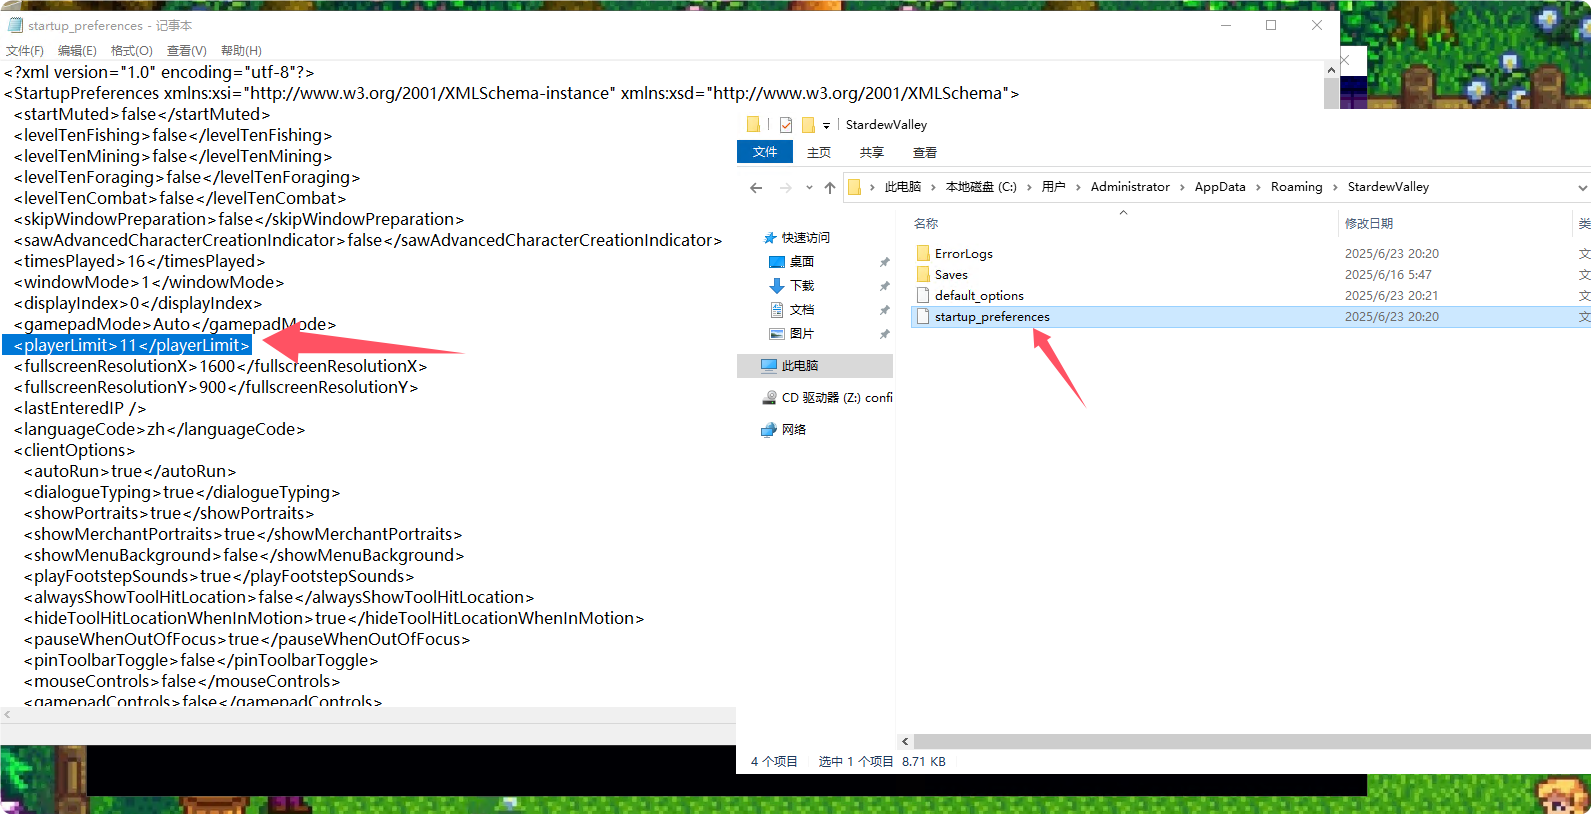This screenshot has width=1591, height=814.
Task: Navigate to AppData in the address bar
Action: (x=1220, y=187)
